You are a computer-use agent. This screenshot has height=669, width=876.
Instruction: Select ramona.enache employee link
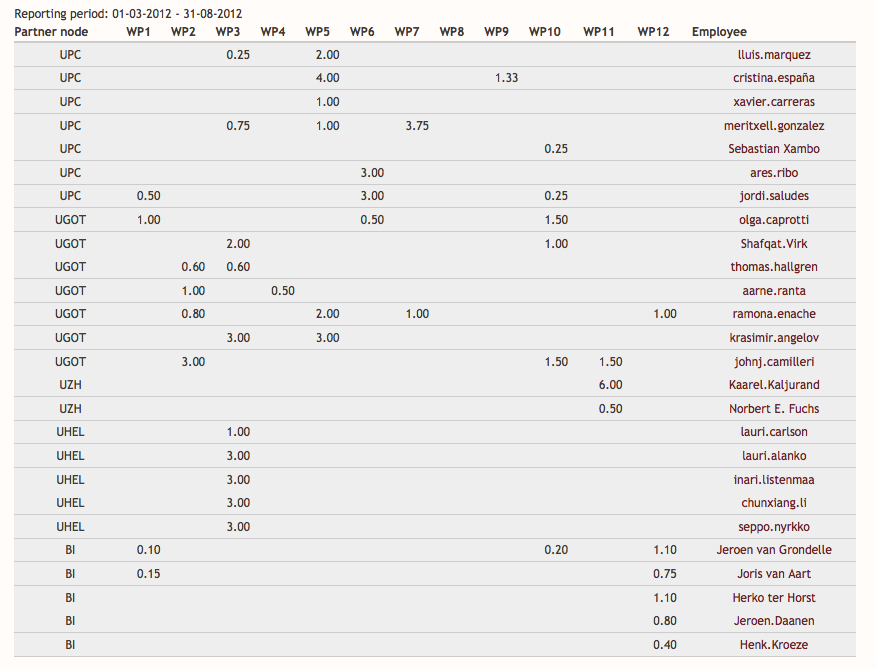(x=774, y=314)
